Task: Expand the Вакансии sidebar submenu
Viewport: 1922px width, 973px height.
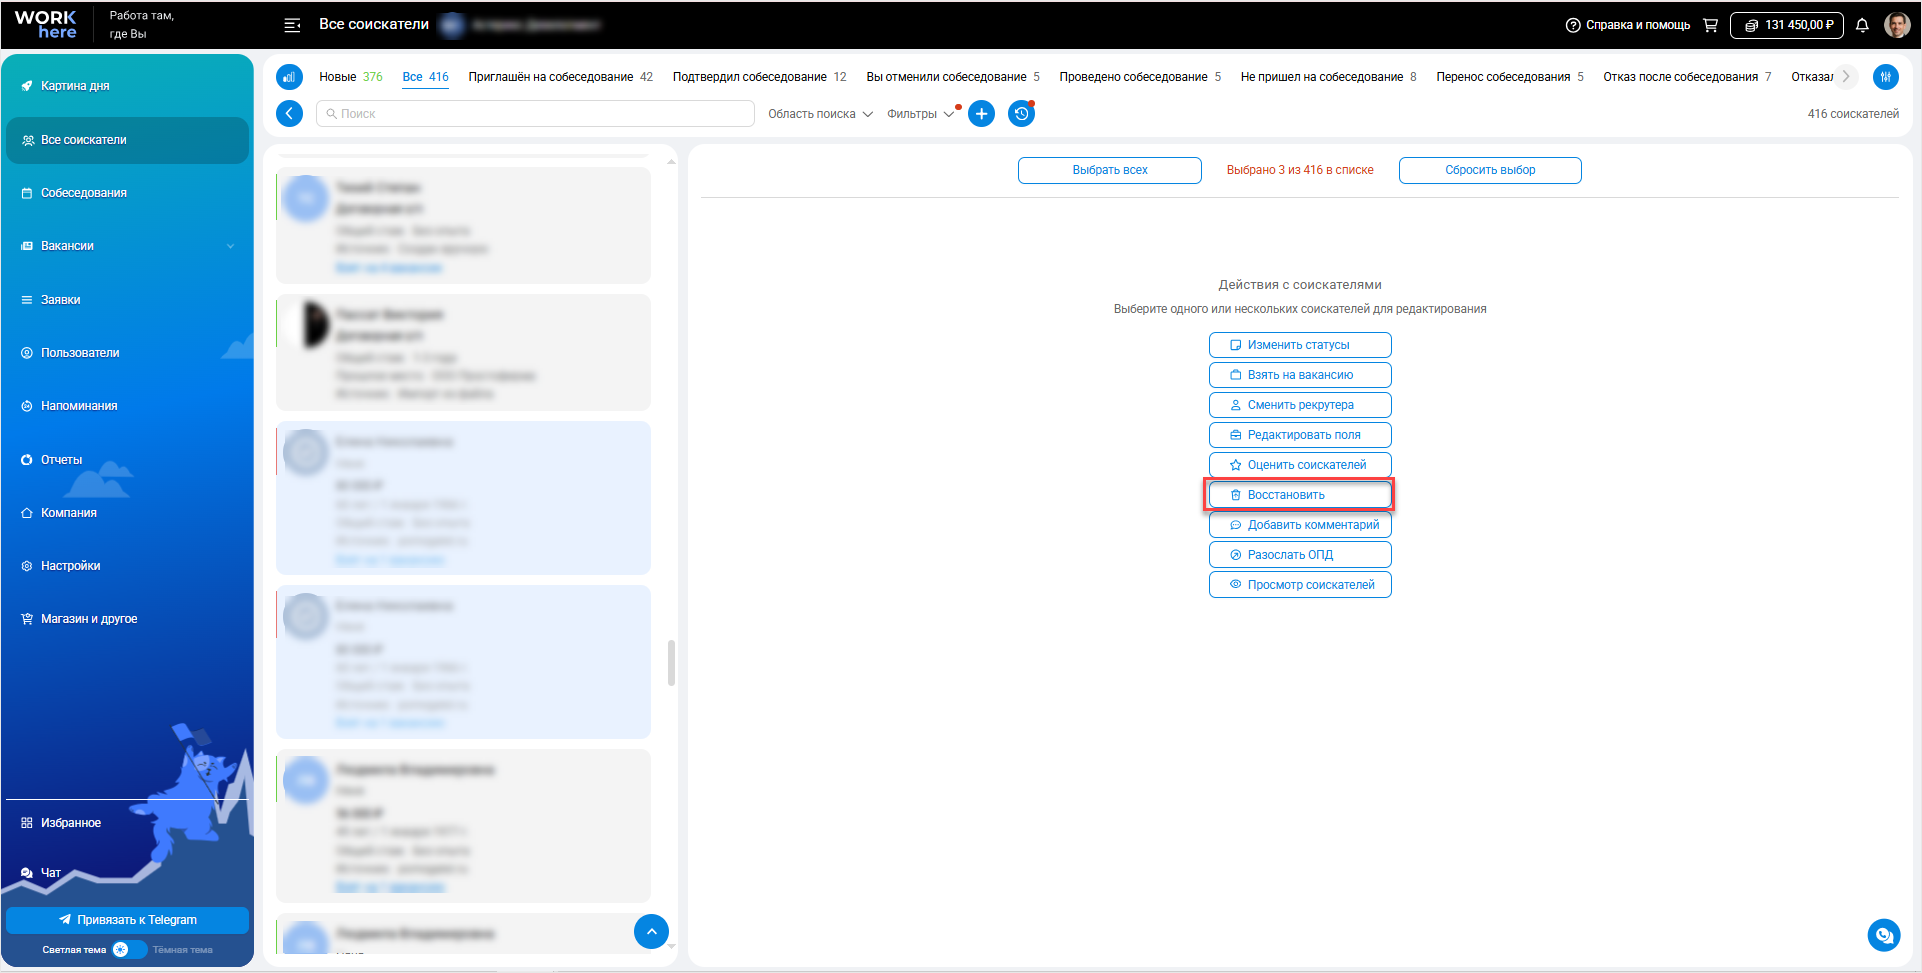Action: tap(231, 246)
